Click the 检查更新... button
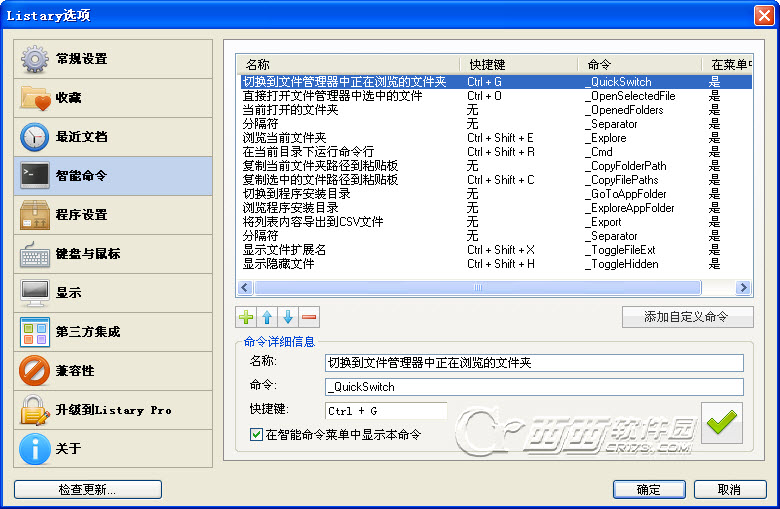Image resolution: width=780 pixels, height=509 pixels. click(x=88, y=490)
